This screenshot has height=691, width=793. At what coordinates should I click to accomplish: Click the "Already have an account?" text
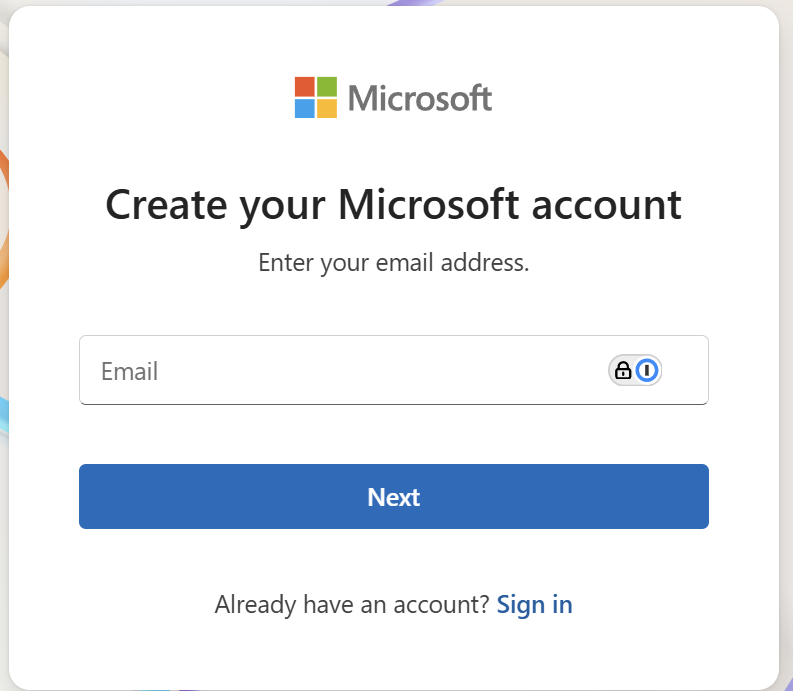pos(352,604)
